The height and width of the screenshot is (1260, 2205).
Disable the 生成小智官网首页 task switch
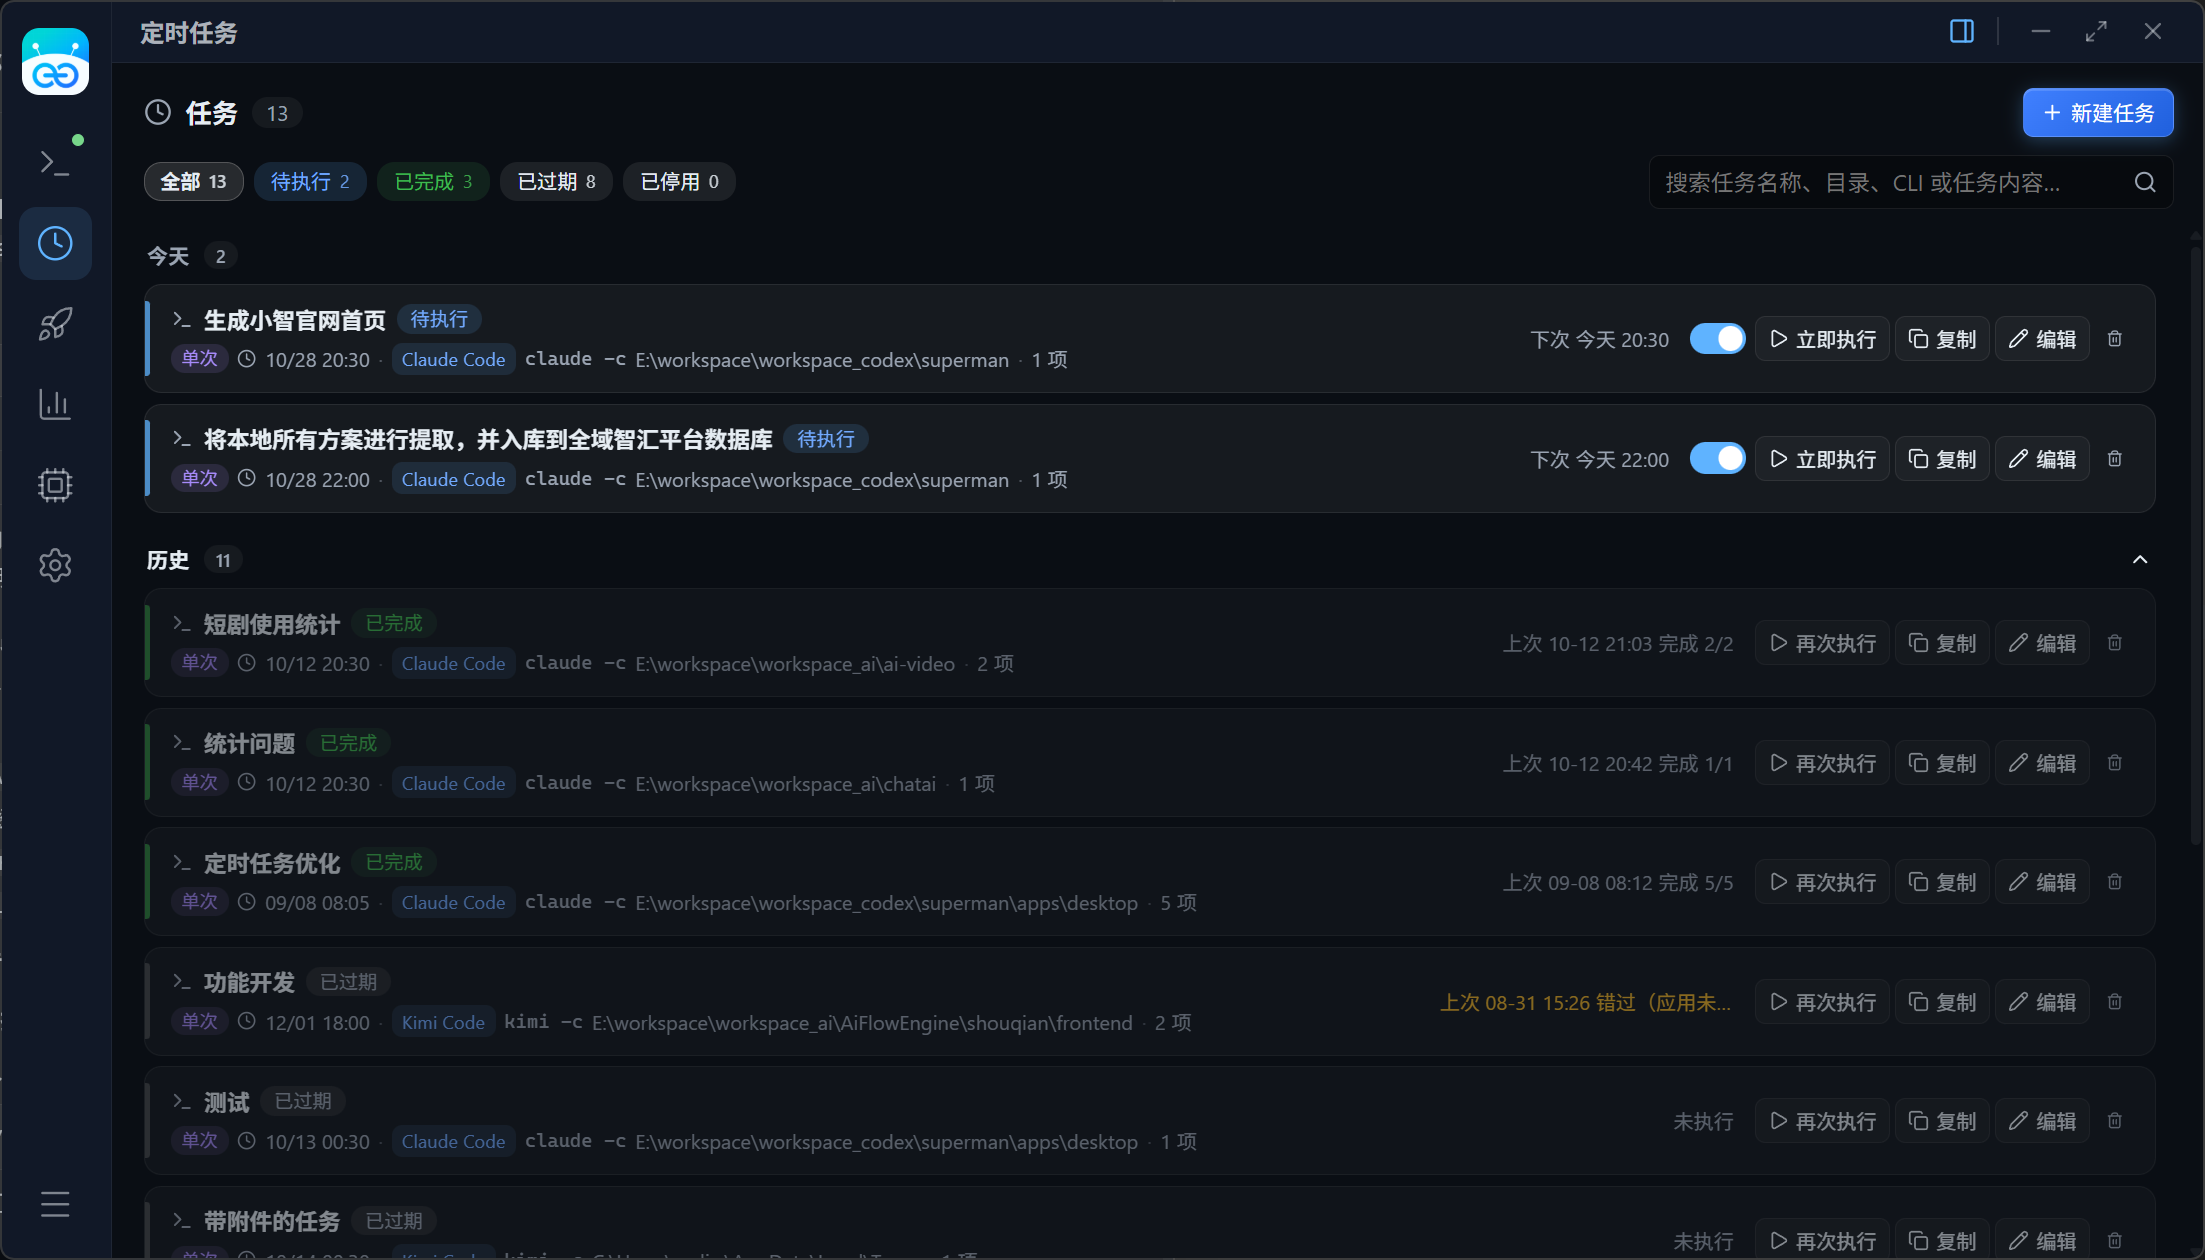click(x=1717, y=339)
